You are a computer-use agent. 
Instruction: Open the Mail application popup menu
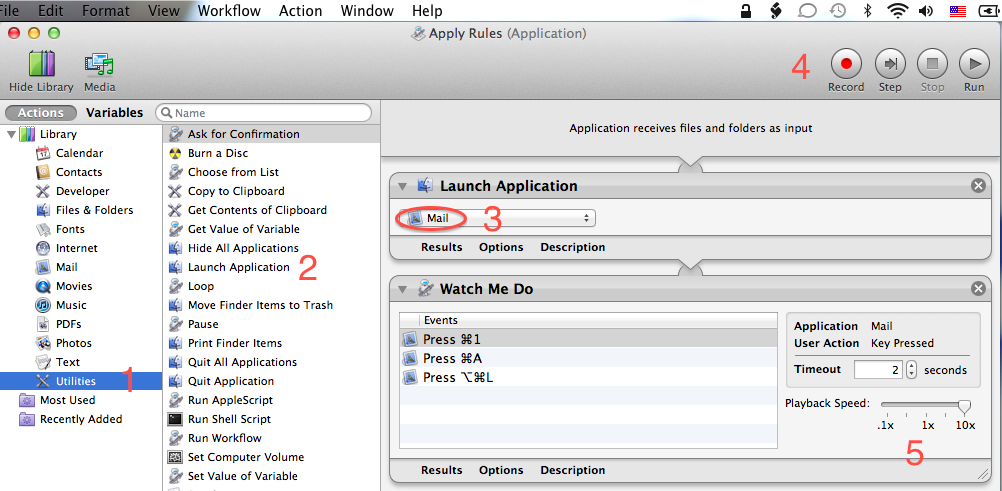click(x=497, y=218)
